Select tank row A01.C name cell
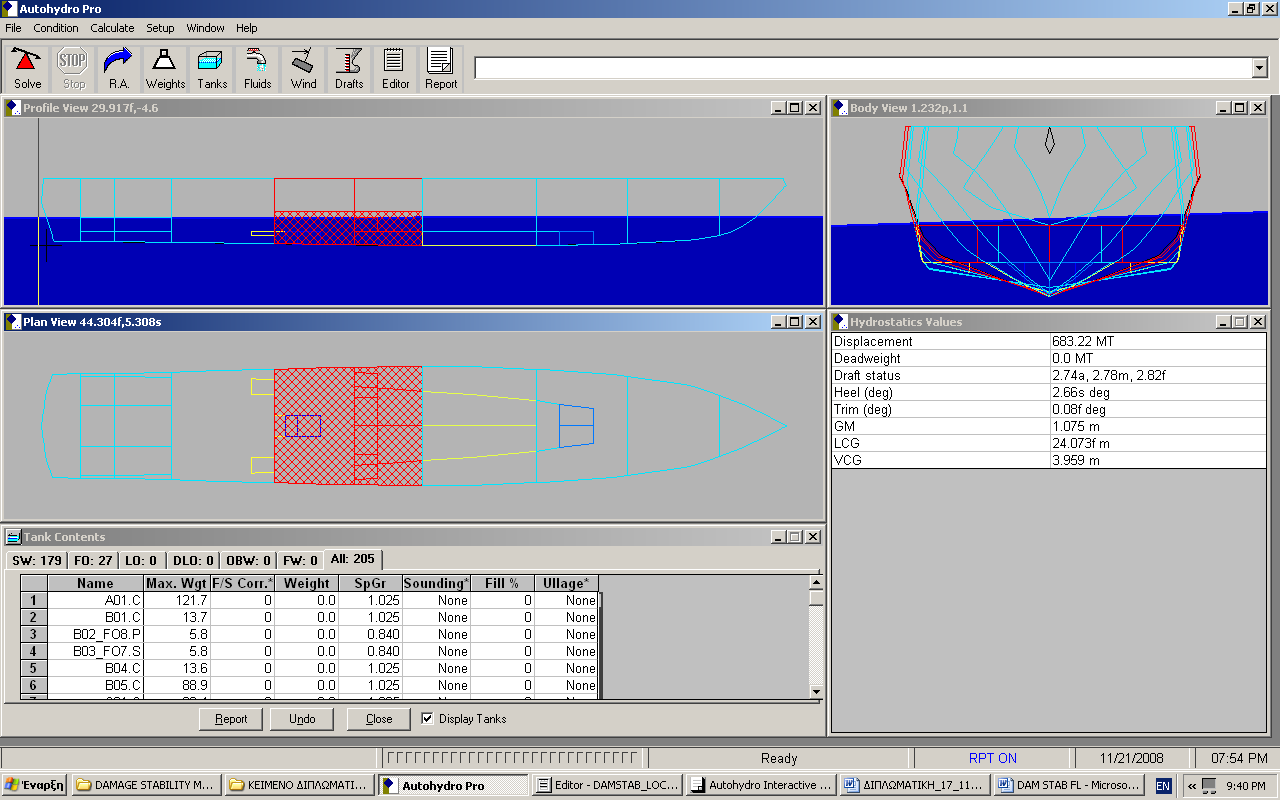 pos(96,600)
